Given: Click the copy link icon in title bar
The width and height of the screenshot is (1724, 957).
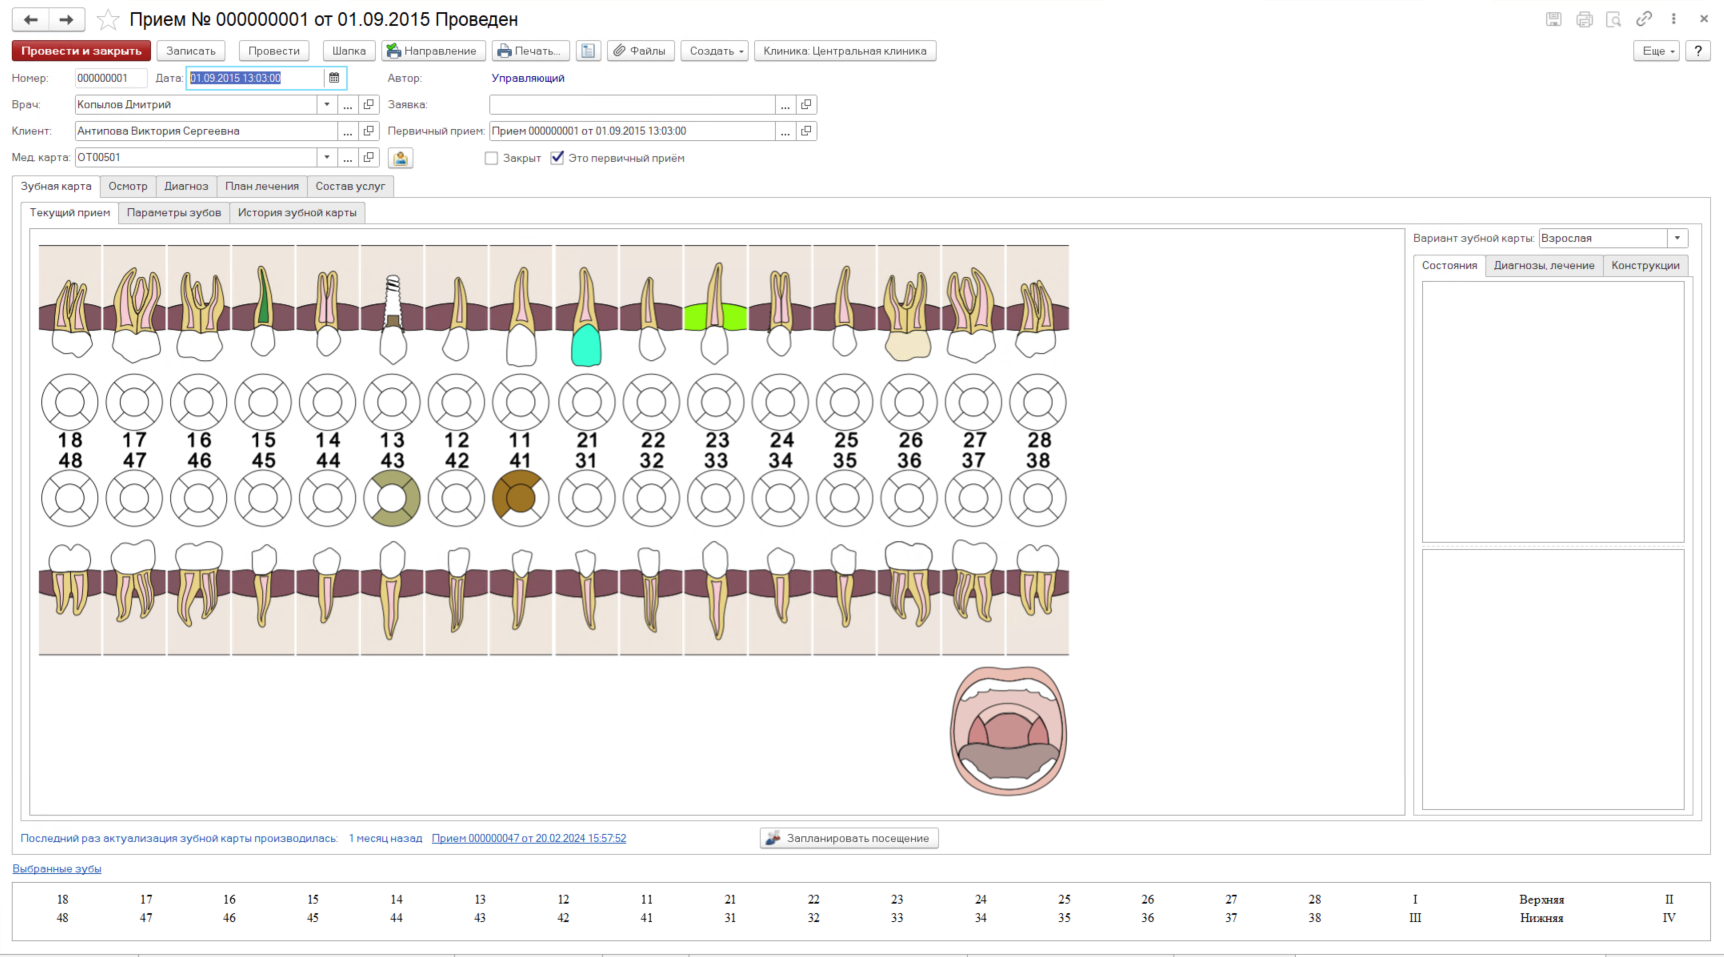Looking at the screenshot, I should point(1644,19).
